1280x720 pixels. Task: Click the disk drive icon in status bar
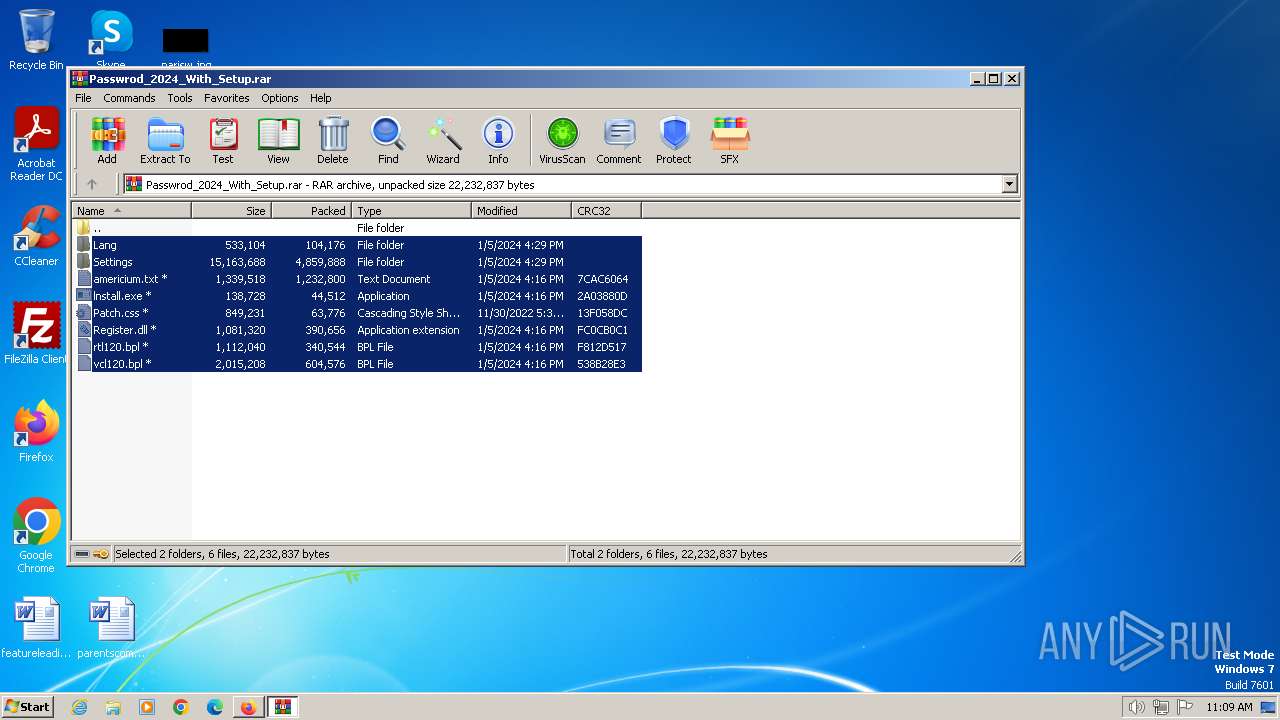coord(82,554)
